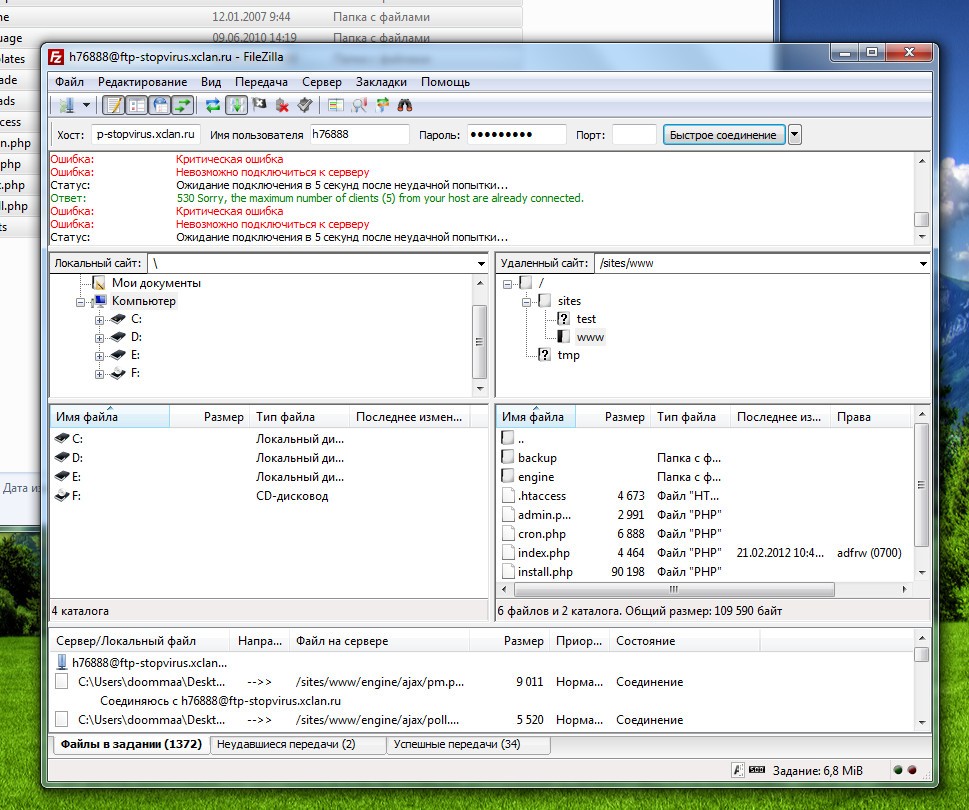969x810 pixels.
Task: Open the Помощь menu
Action: (446, 82)
